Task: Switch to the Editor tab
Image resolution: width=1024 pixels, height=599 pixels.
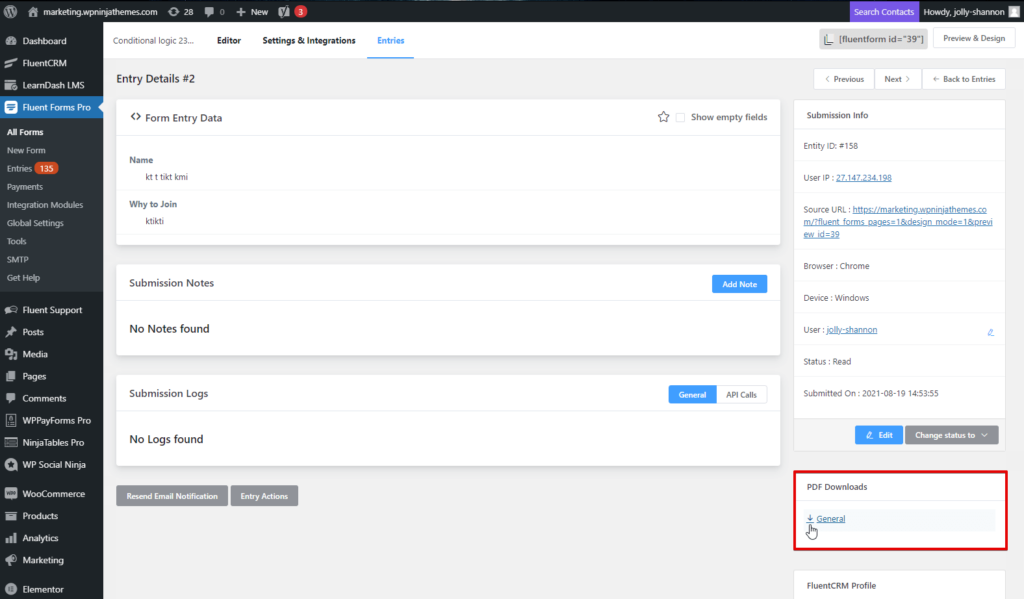Action: click(x=229, y=41)
